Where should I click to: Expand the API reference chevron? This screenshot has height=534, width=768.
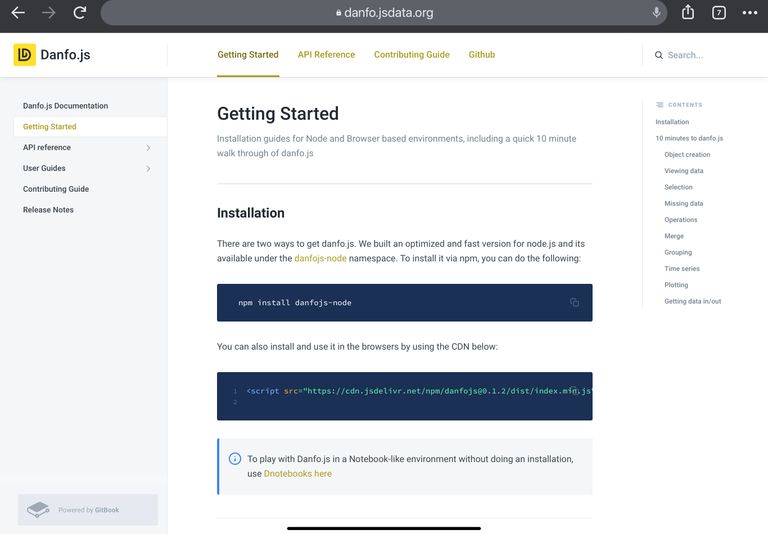coord(148,147)
